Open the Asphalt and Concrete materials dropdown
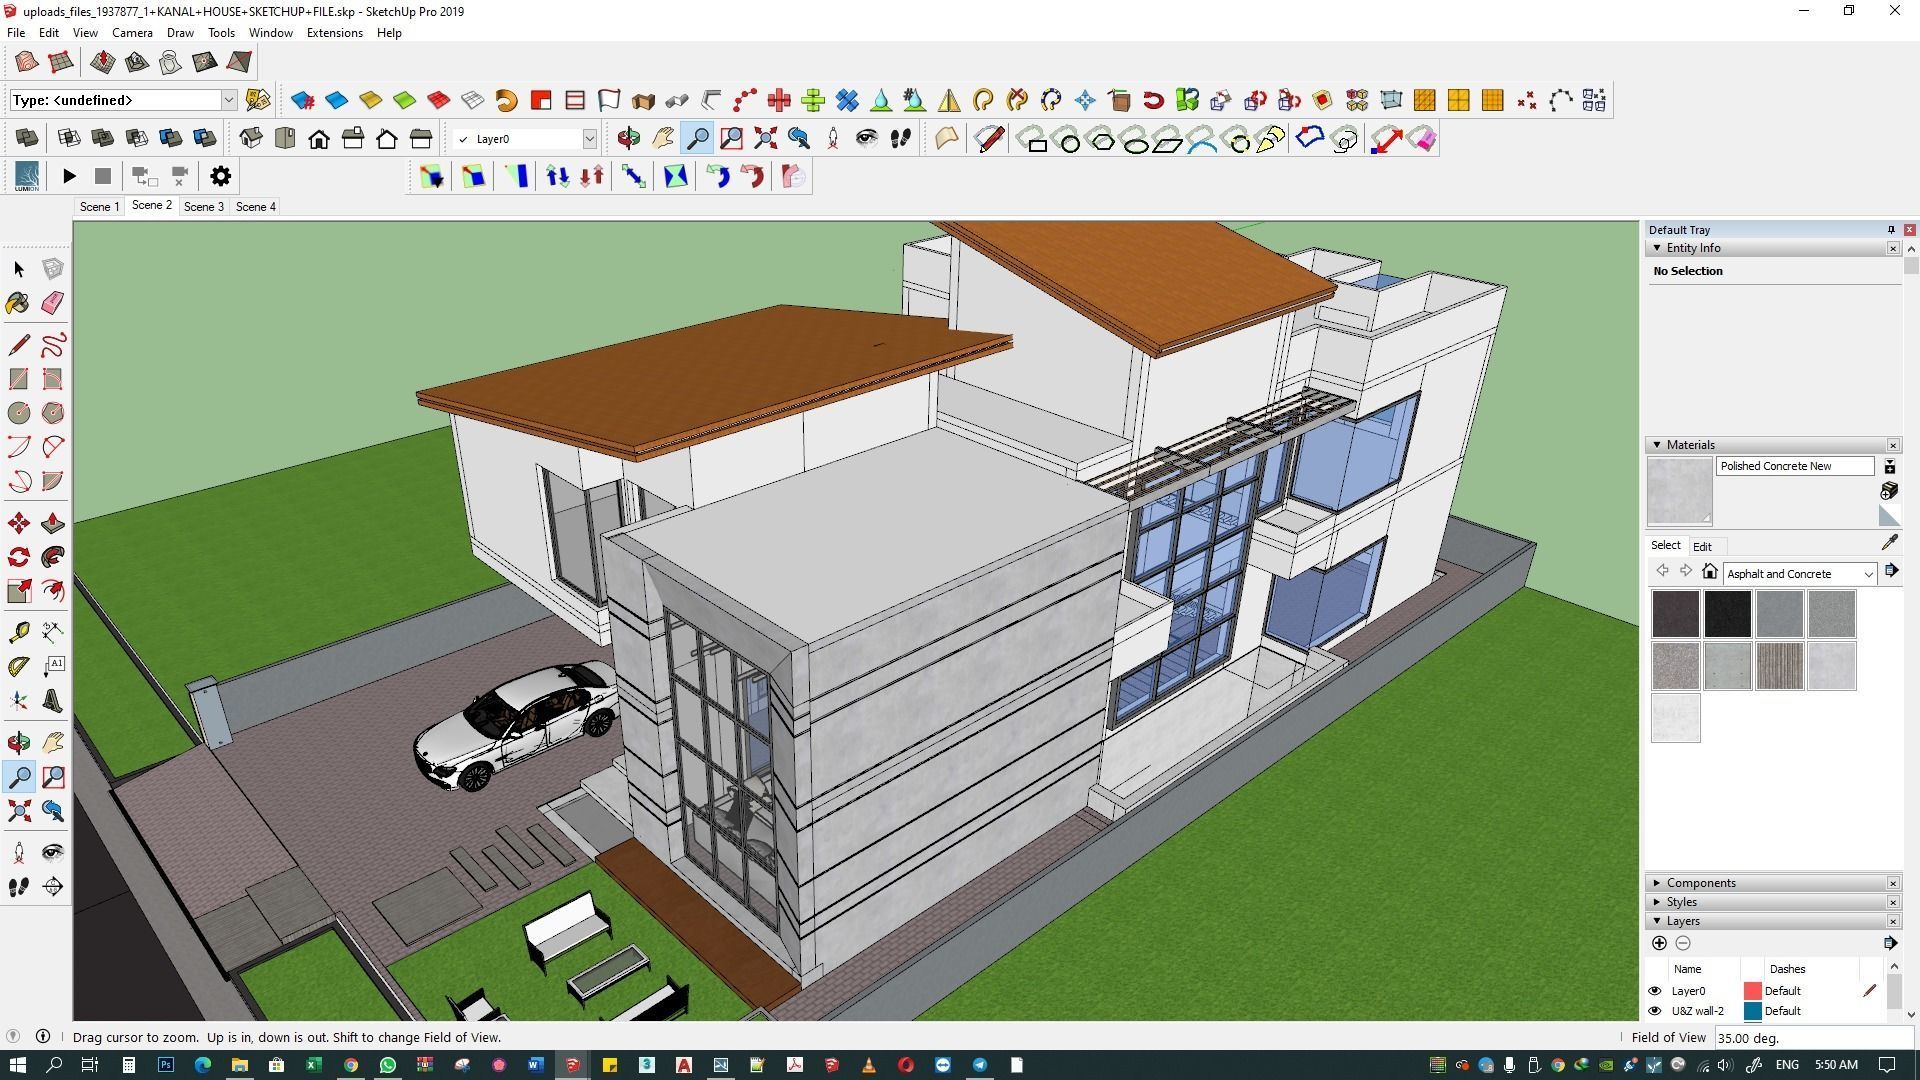The height and width of the screenshot is (1080, 1920). 1800,574
